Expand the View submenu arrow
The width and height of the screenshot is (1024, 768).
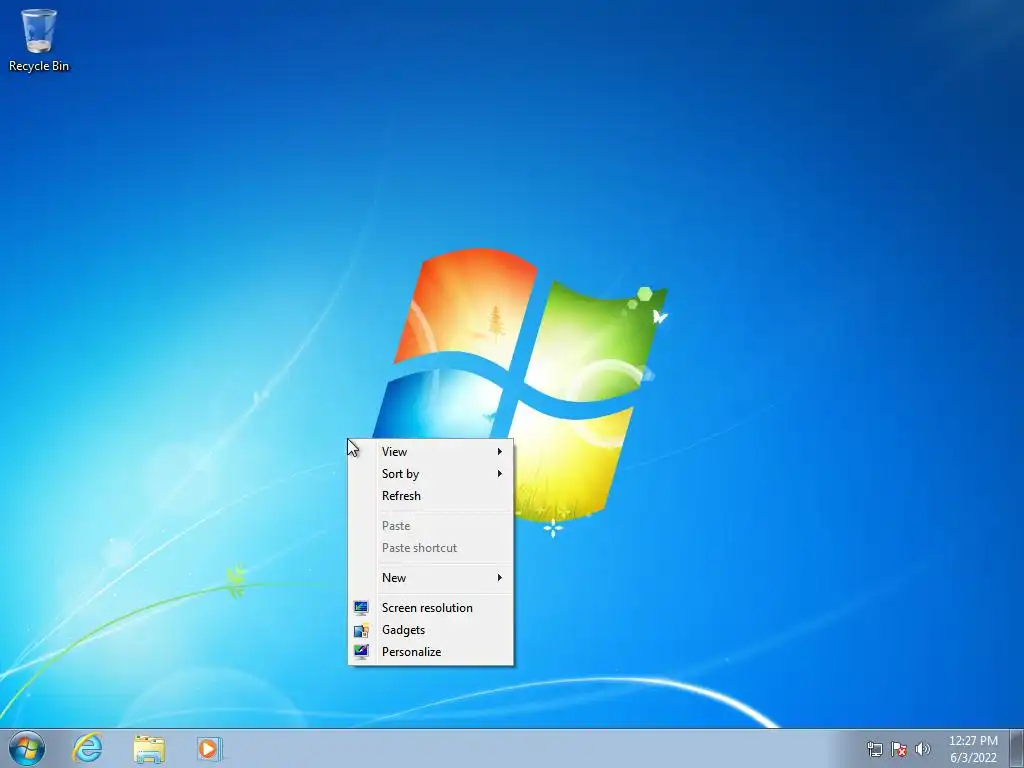coord(500,451)
